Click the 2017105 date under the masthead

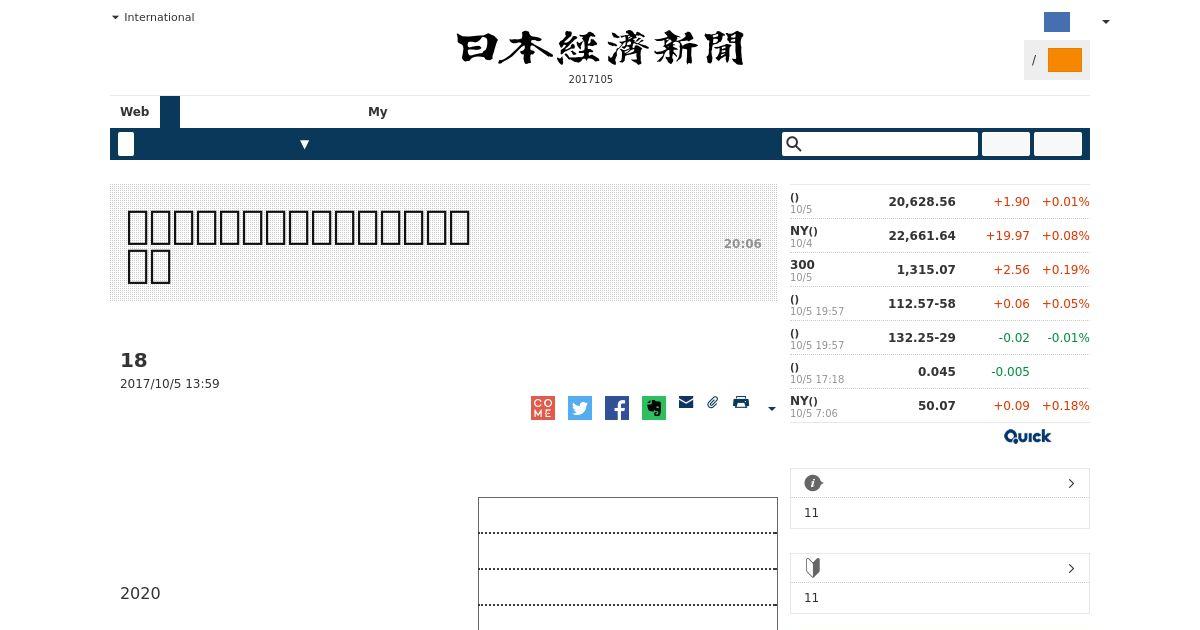click(591, 80)
